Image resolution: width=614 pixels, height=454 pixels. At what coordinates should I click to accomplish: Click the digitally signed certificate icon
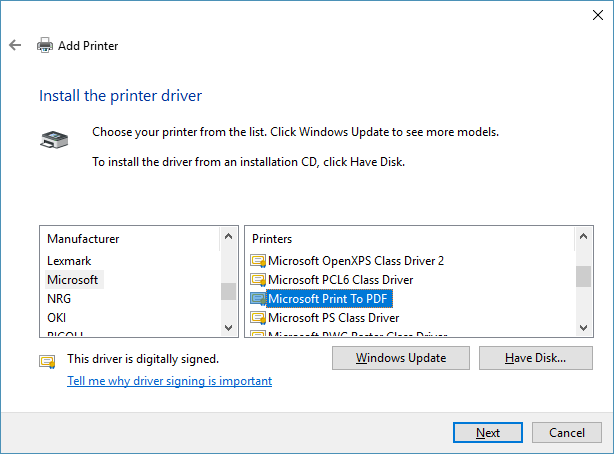(47, 360)
